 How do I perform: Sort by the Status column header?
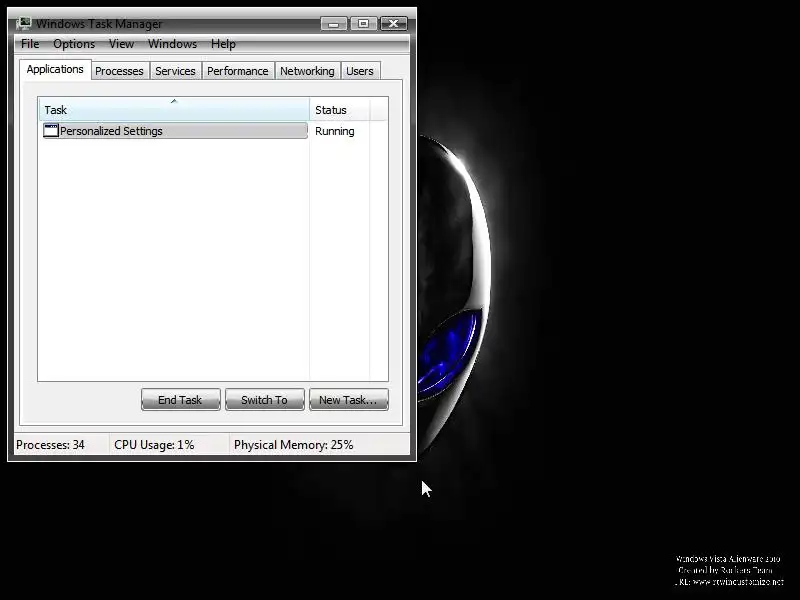339,110
